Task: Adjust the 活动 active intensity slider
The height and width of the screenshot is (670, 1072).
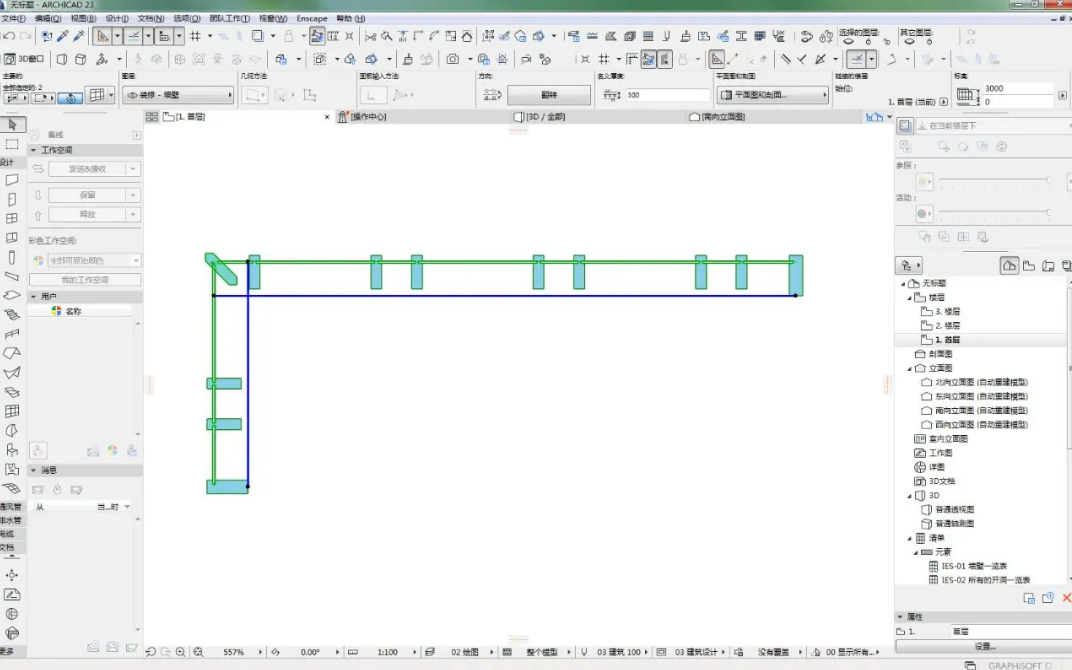Action: pos(995,213)
